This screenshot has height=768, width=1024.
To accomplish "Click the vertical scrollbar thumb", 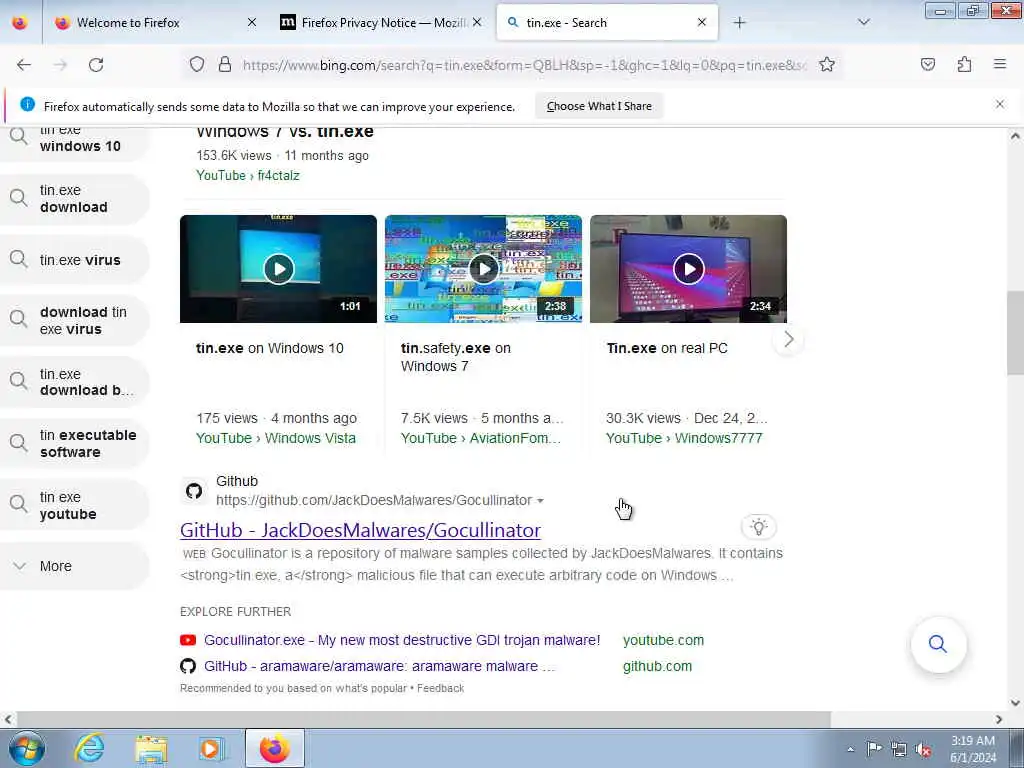I will (x=1015, y=332).
